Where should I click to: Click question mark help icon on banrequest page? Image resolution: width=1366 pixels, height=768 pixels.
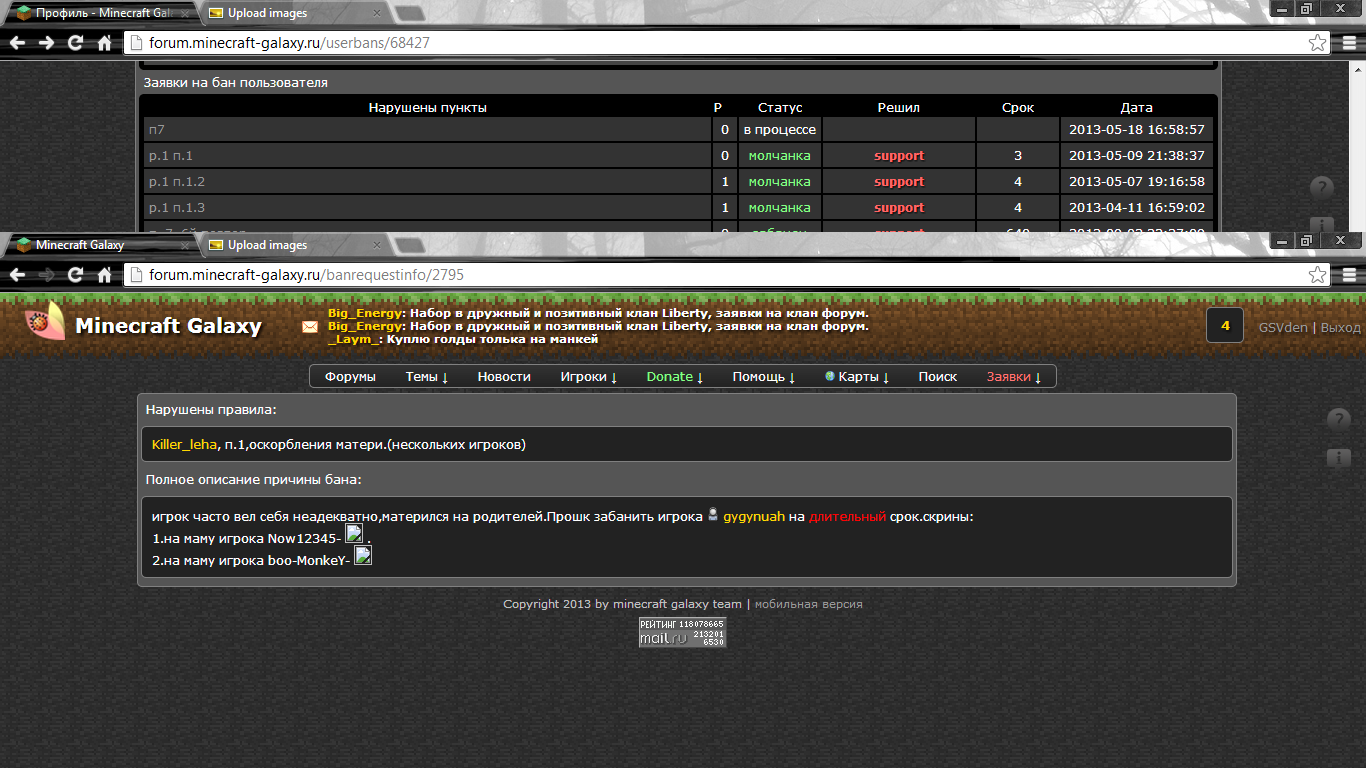tap(1338, 420)
